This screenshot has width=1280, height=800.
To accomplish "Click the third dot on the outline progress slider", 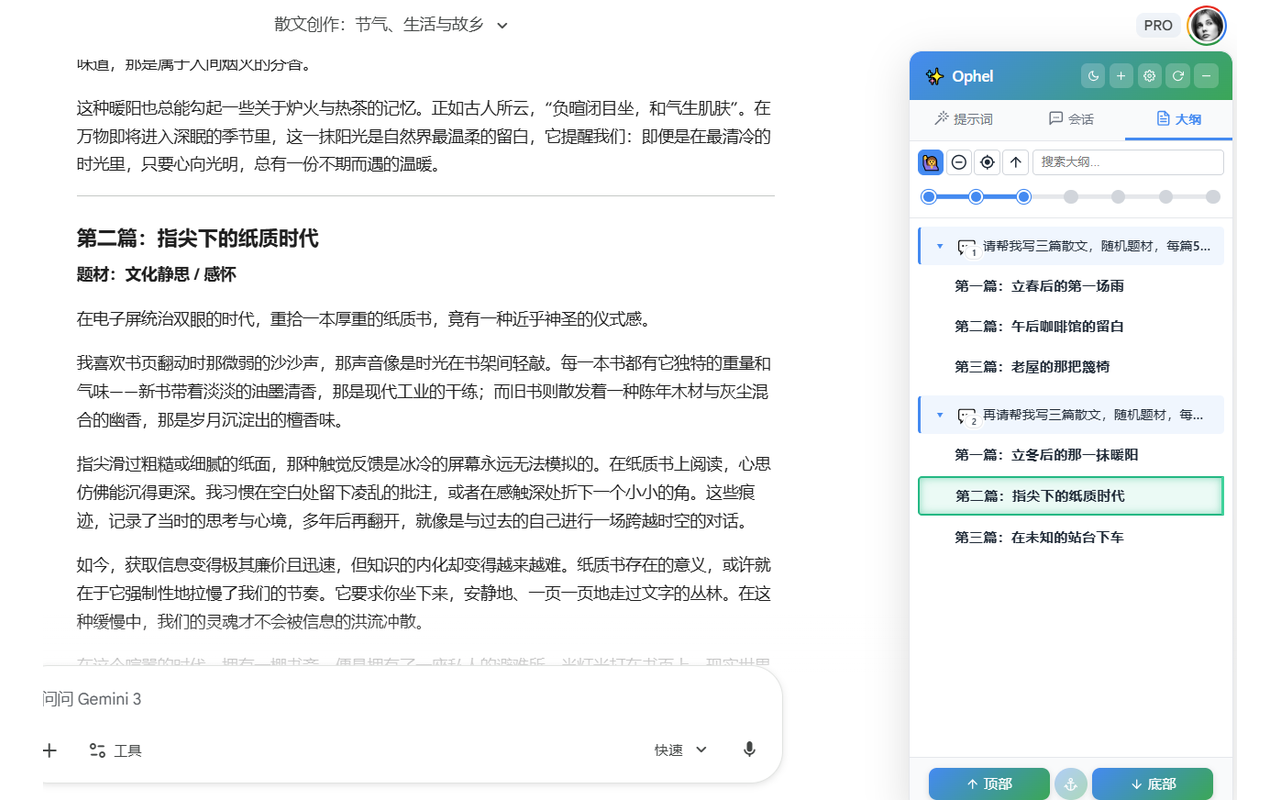I will (1023, 197).
